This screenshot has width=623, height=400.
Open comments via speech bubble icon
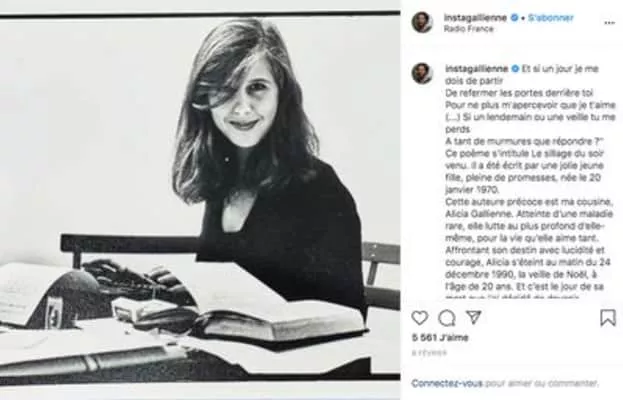[x=447, y=318]
